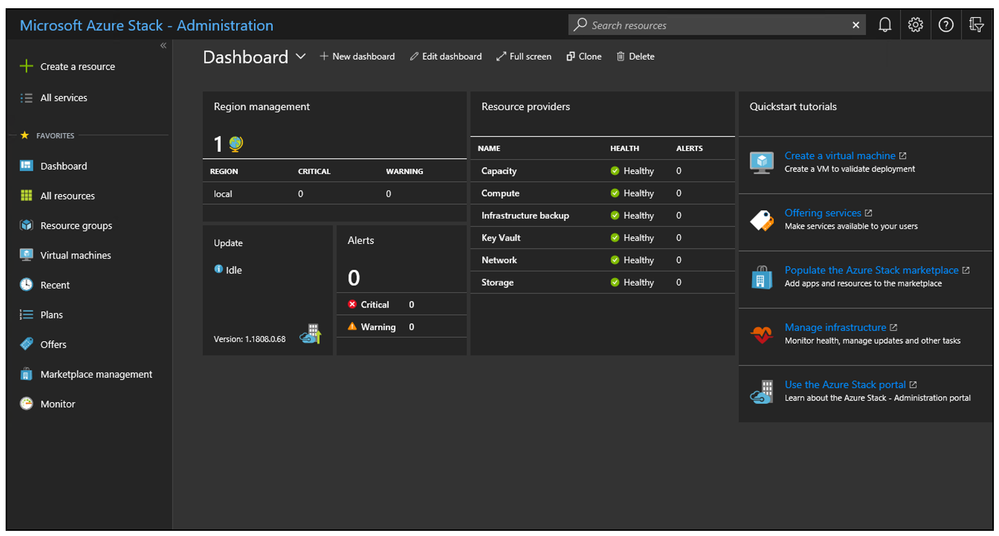Click the Alerts tile title
This screenshot has height=536, width=999.
361,240
